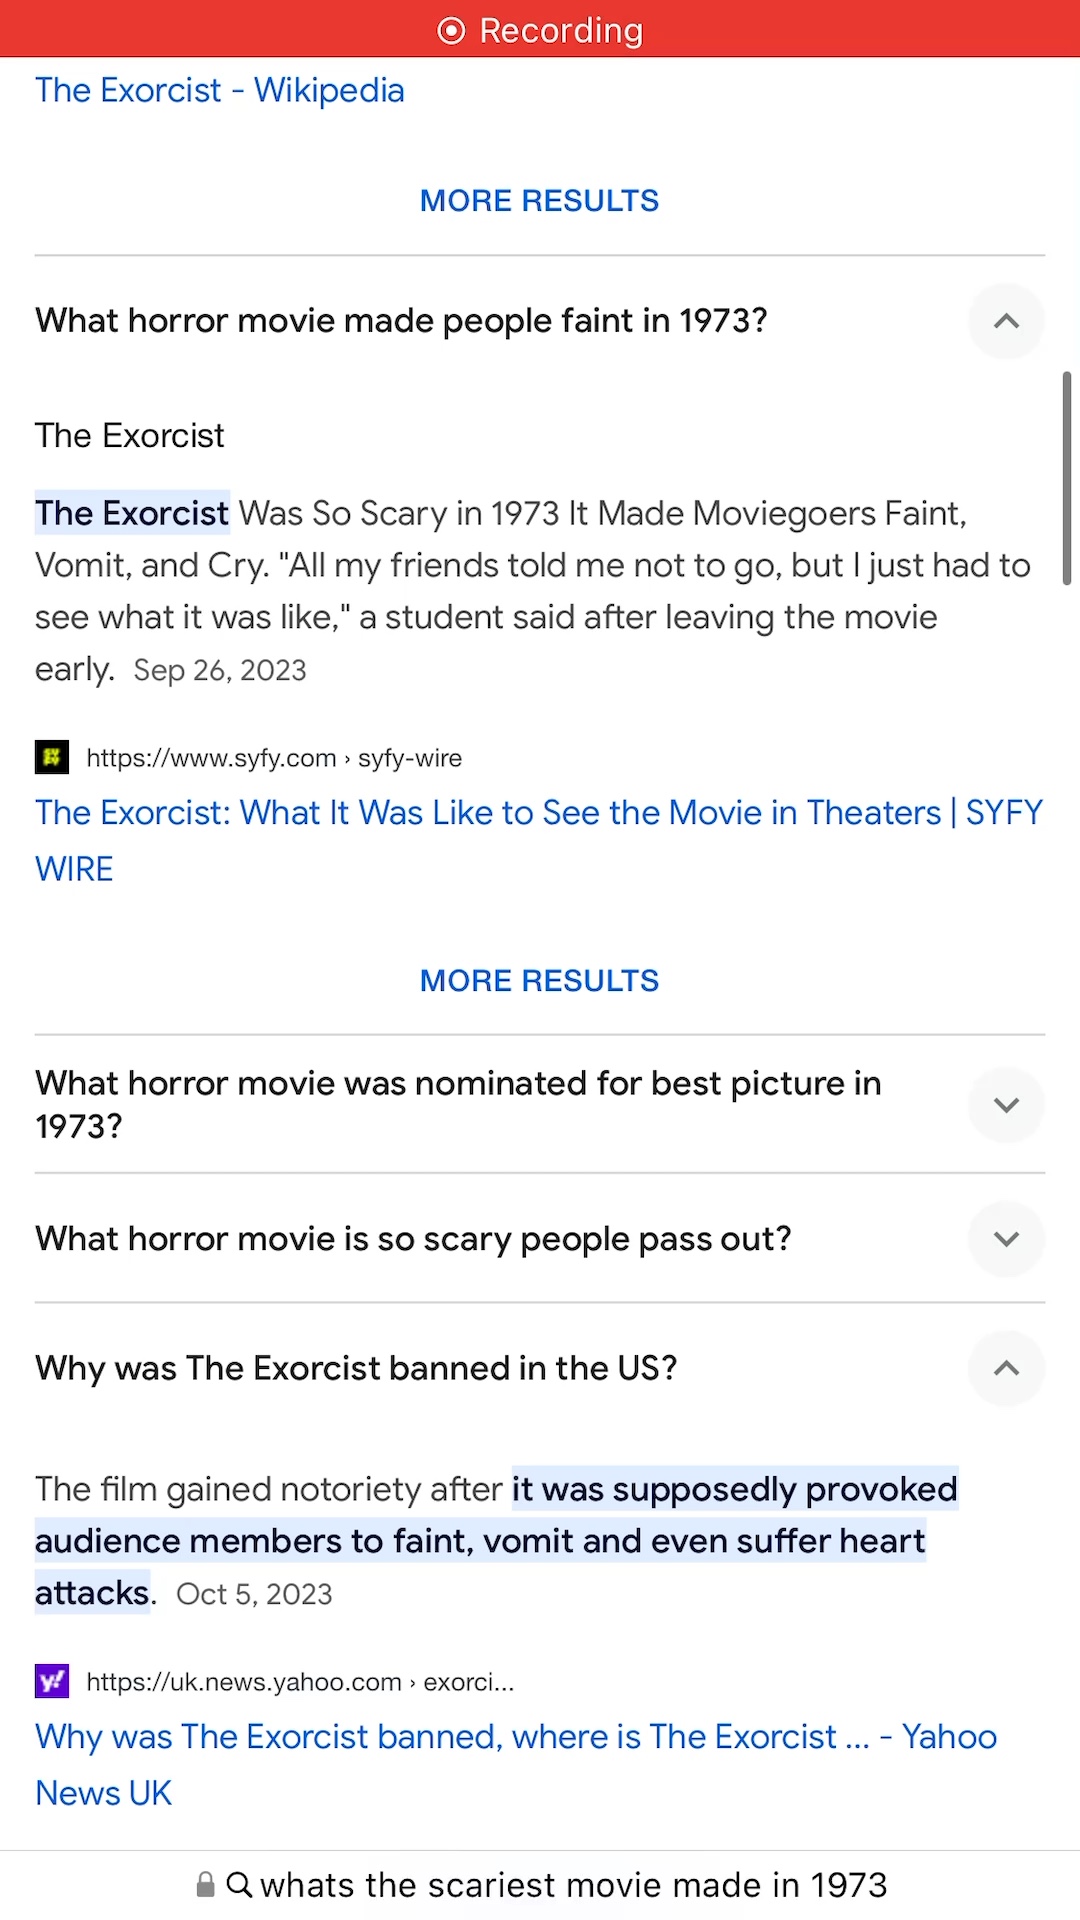Tap the search magnifier icon in address bar

(x=239, y=1885)
